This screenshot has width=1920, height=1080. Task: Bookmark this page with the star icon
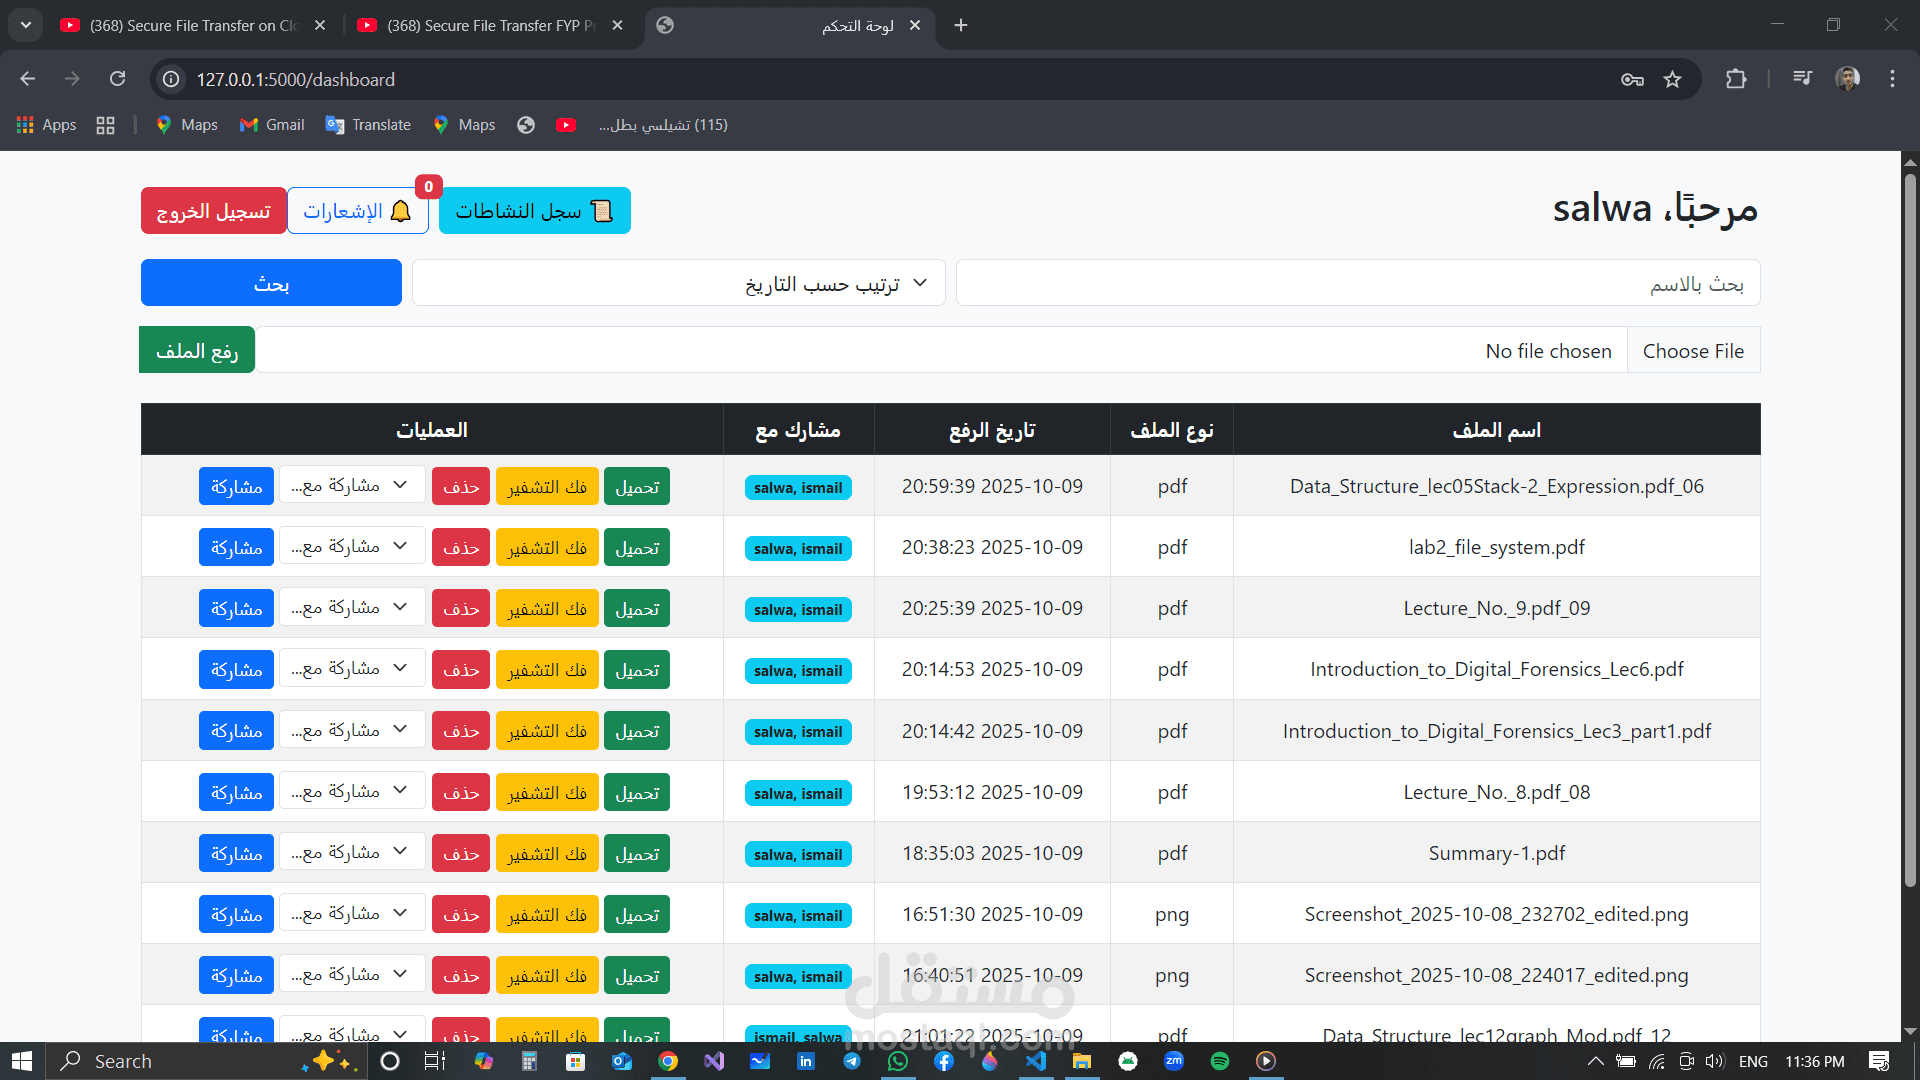pyautogui.click(x=1672, y=79)
